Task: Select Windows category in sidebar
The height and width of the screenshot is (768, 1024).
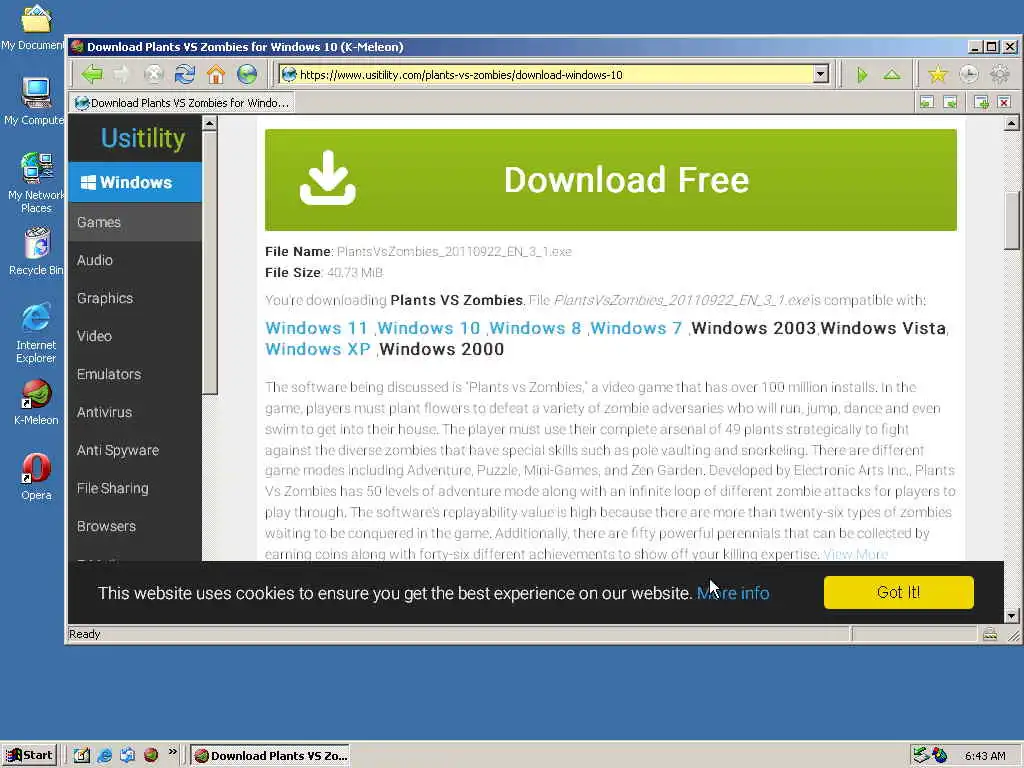Action: [x=135, y=182]
